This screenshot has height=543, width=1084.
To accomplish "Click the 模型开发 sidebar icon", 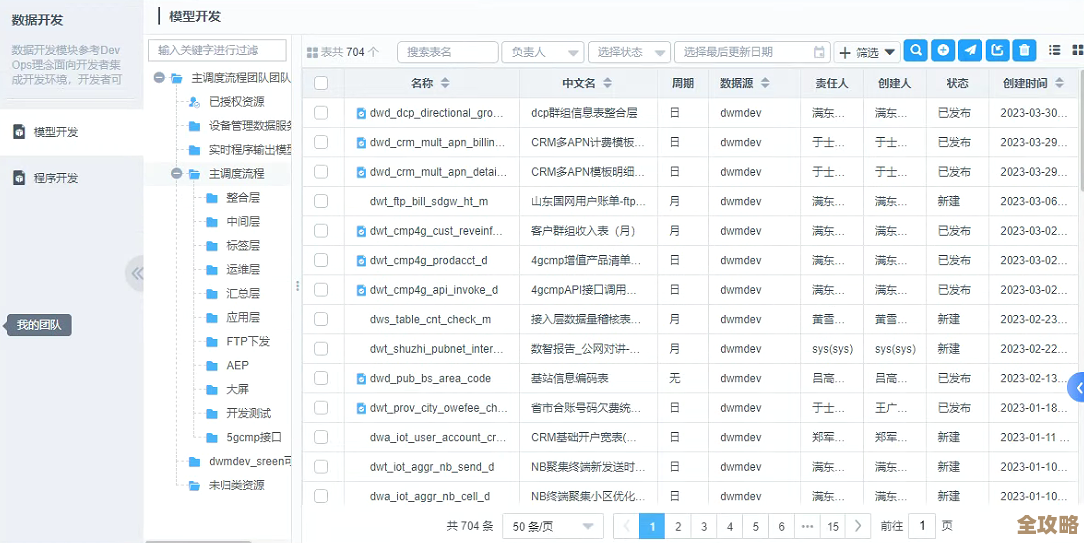I will pyautogui.click(x=19, y=132).
